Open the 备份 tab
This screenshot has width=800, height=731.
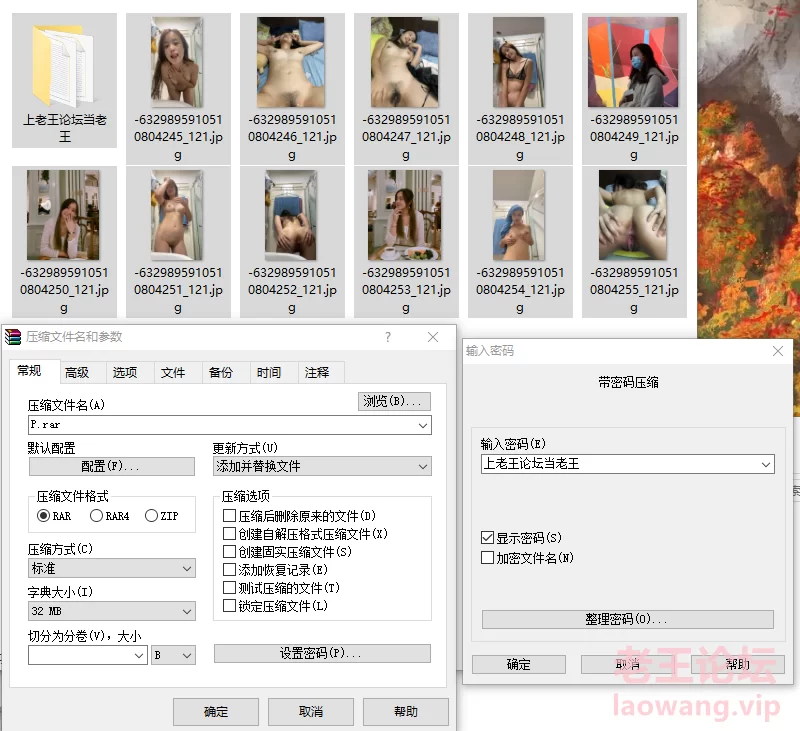pyautogui.click(x=221, y=373)
